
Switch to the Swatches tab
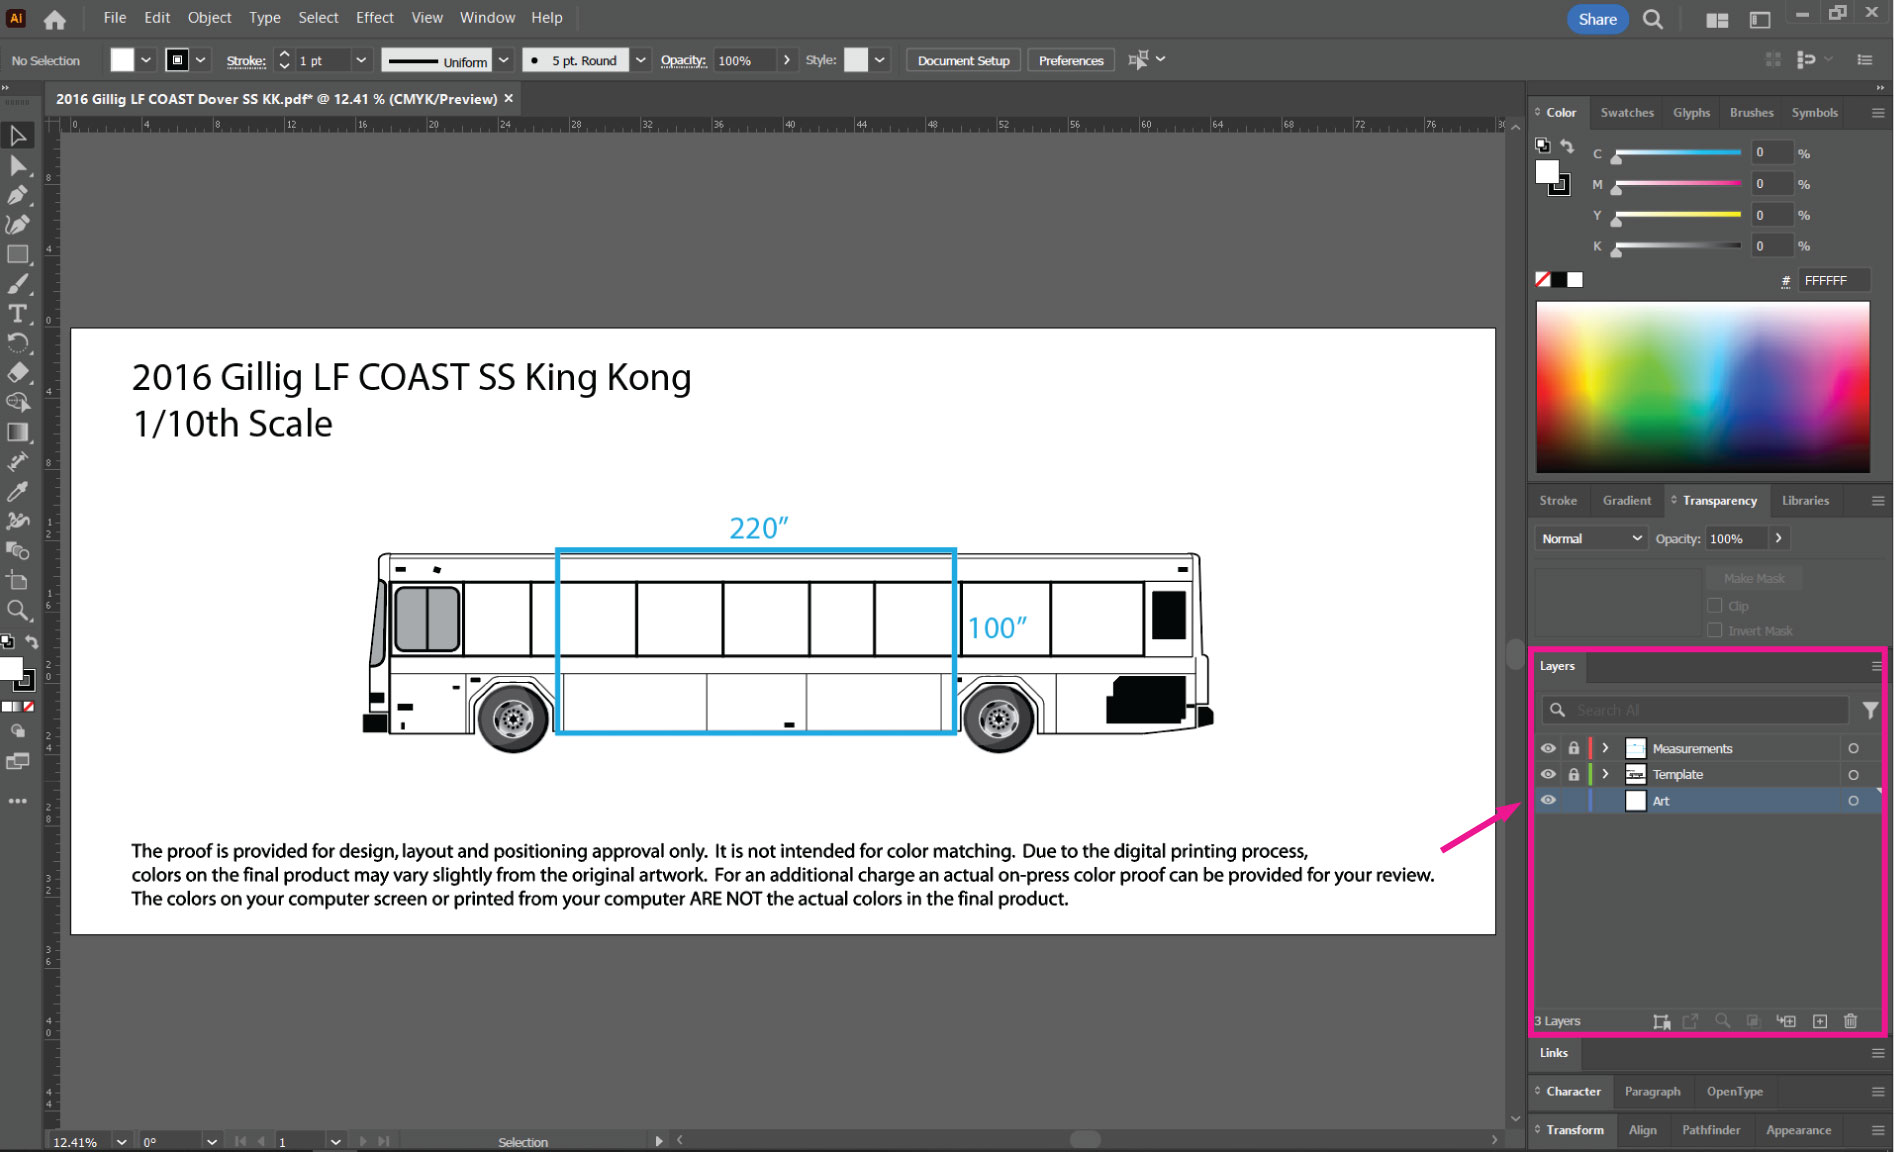[1627, 112]
